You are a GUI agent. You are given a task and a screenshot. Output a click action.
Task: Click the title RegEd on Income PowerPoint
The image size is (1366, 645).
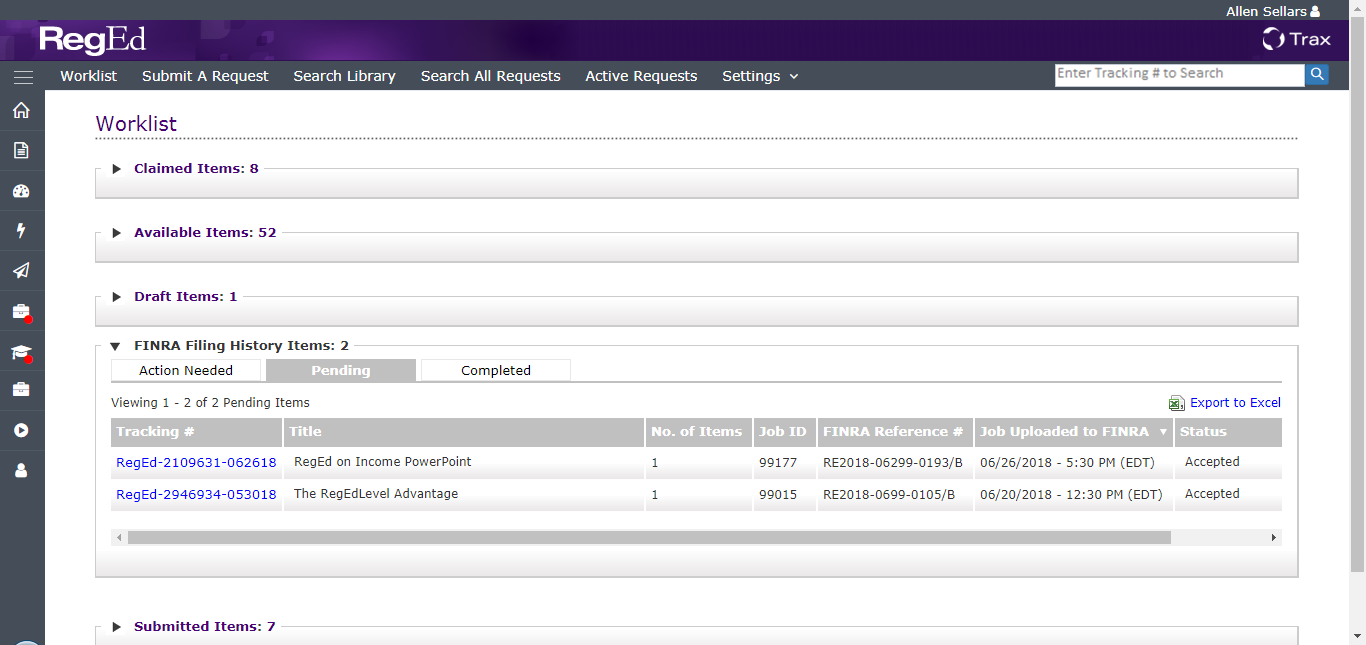click(383, 462)
